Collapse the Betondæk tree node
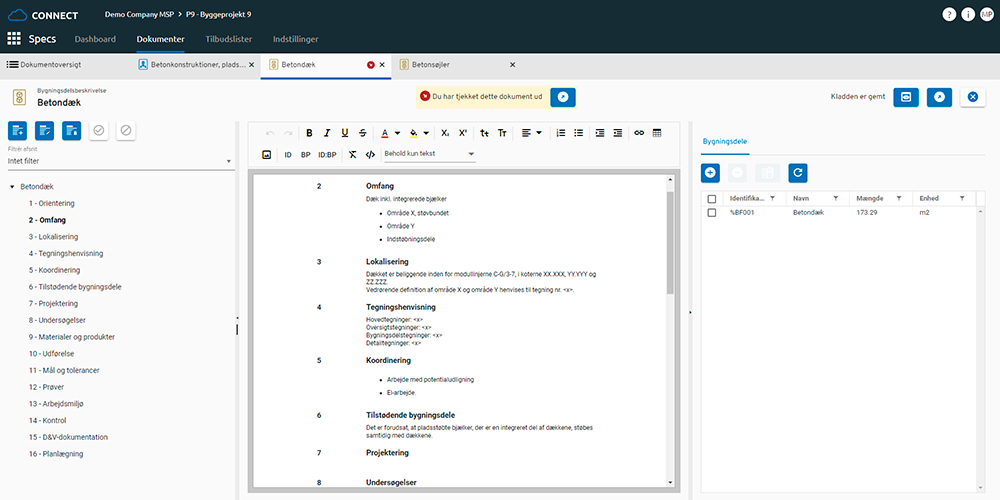This screenshot has height=500, width=1000. point(11,187)
